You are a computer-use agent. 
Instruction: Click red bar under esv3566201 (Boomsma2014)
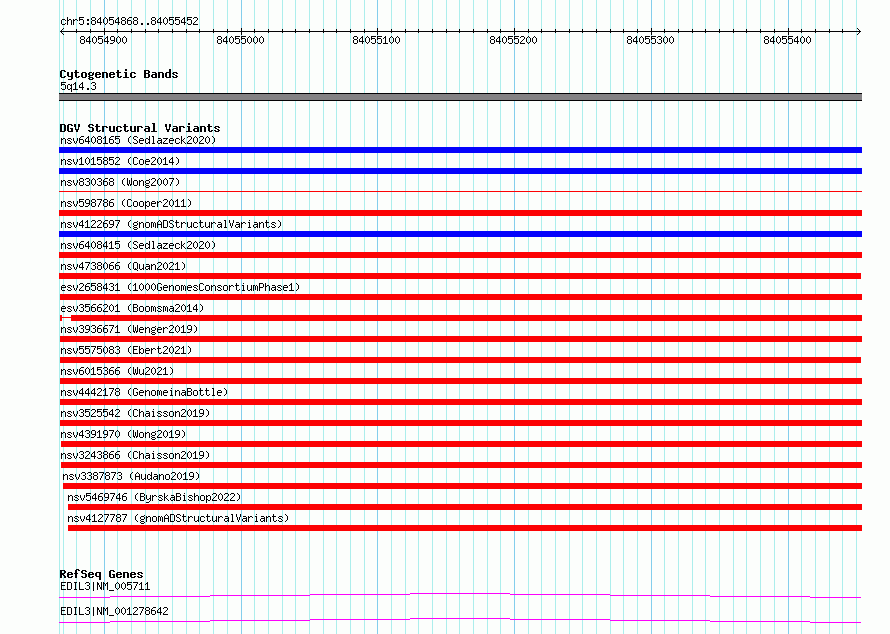(460, 318)
